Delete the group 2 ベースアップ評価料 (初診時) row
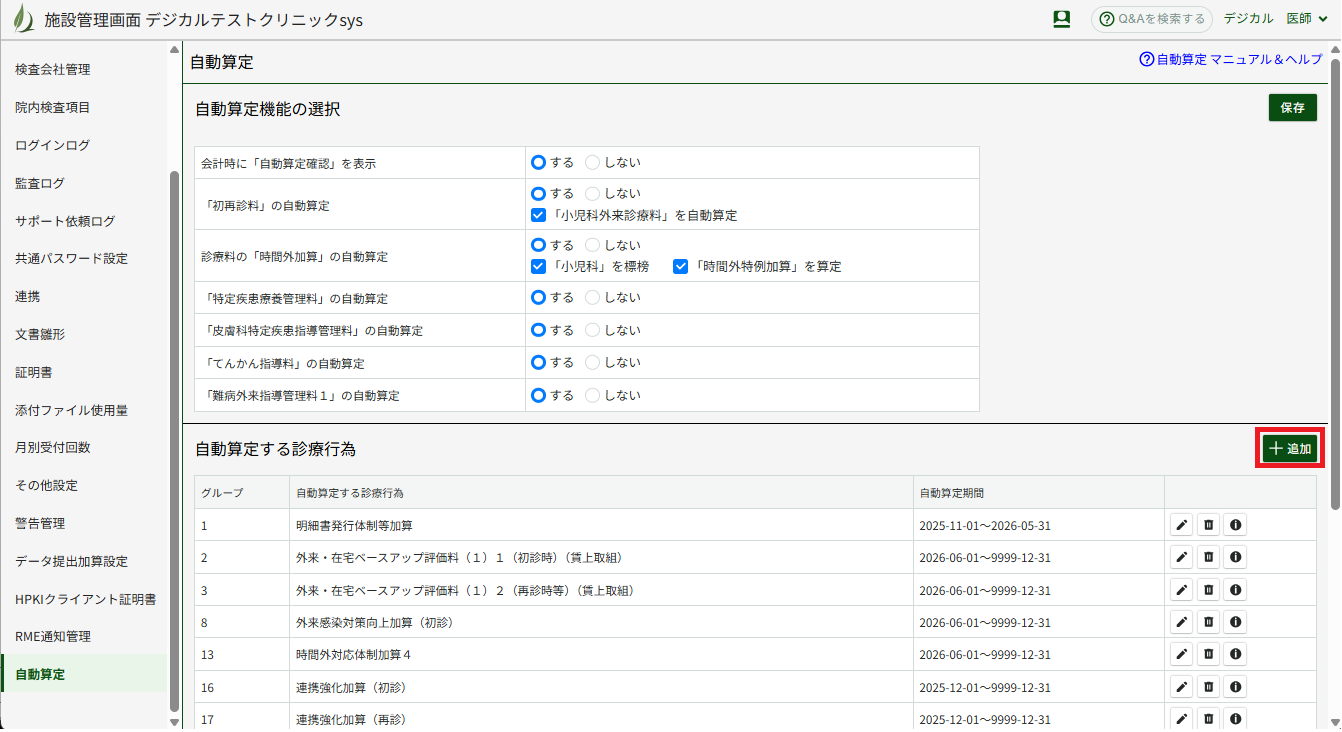The width and height of the screenshot is (1342, 732). click(x=1209, y=557)
